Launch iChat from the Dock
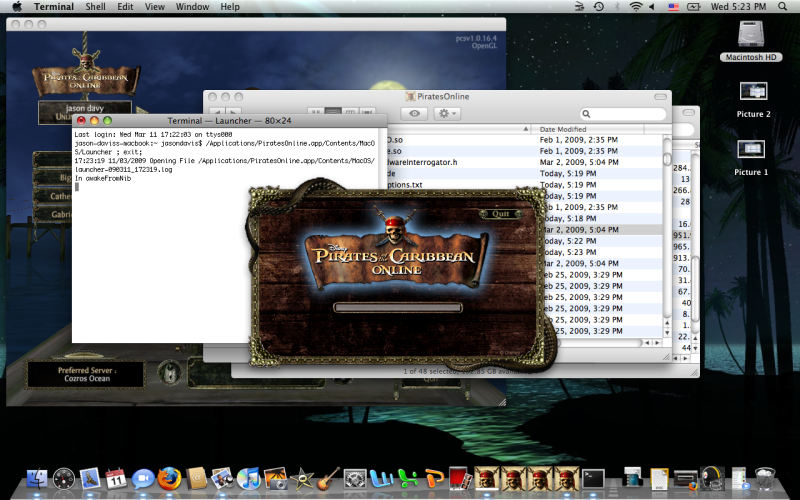Viewport: 800px width, 500px height. pos(143,479)
